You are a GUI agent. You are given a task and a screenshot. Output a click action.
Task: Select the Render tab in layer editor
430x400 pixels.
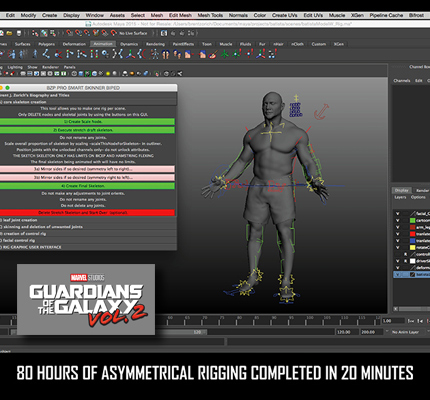click(422, 190)
